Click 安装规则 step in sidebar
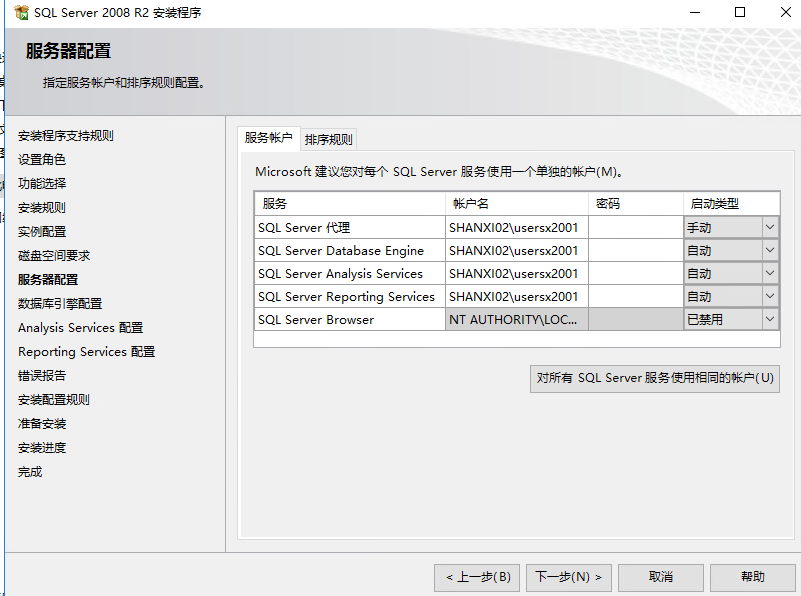The image size is (801, 596). [x=42, y=208]
